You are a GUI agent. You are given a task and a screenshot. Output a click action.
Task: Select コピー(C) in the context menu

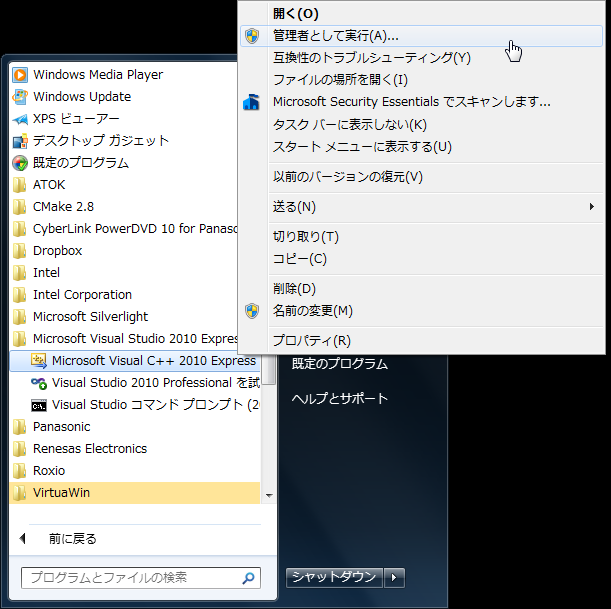point(422,259)
